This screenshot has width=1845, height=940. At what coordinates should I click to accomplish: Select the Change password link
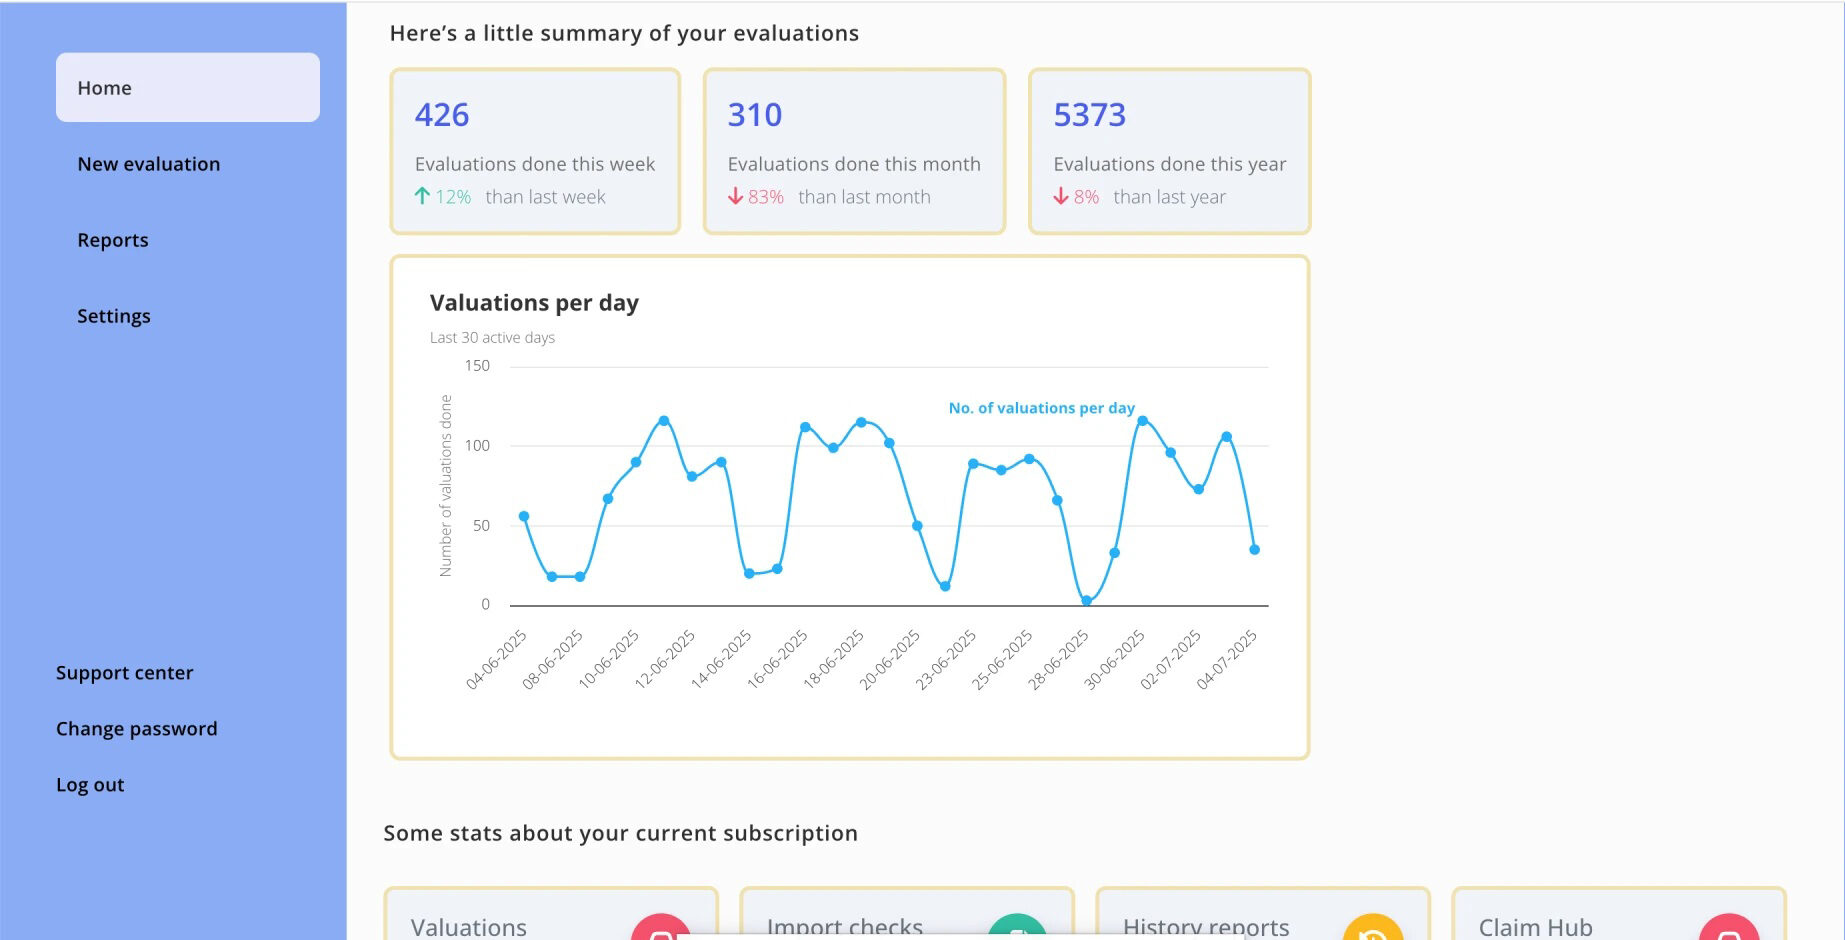coord(137,729)
